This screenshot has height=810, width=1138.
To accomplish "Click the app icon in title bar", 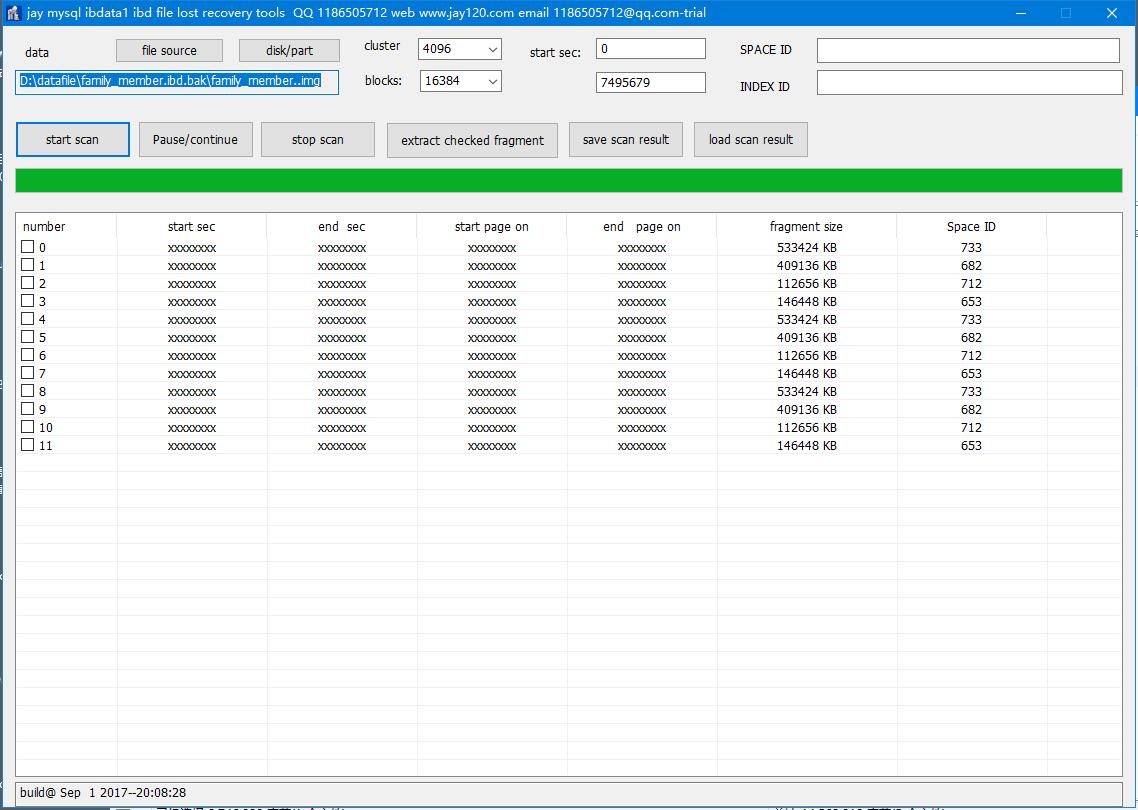I will coord(13,13).
